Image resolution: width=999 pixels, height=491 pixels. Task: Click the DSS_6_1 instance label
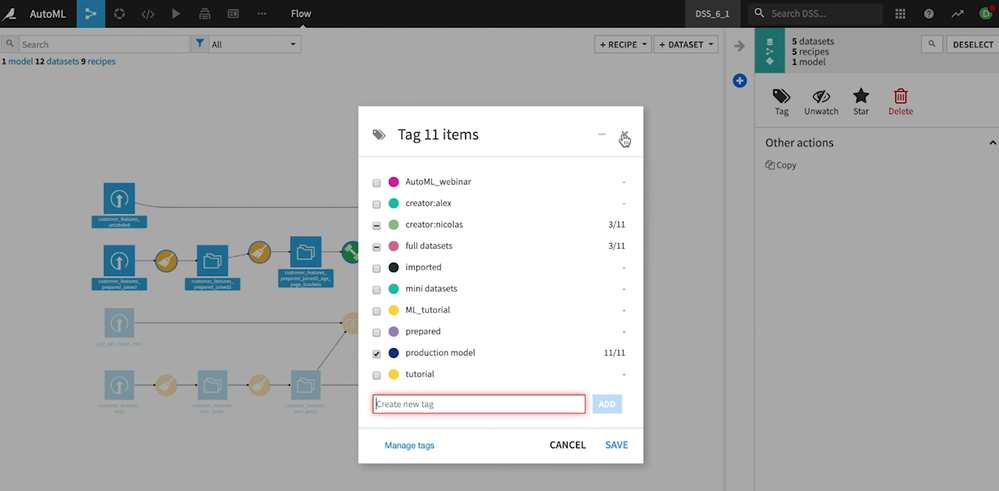pos(712,13)
